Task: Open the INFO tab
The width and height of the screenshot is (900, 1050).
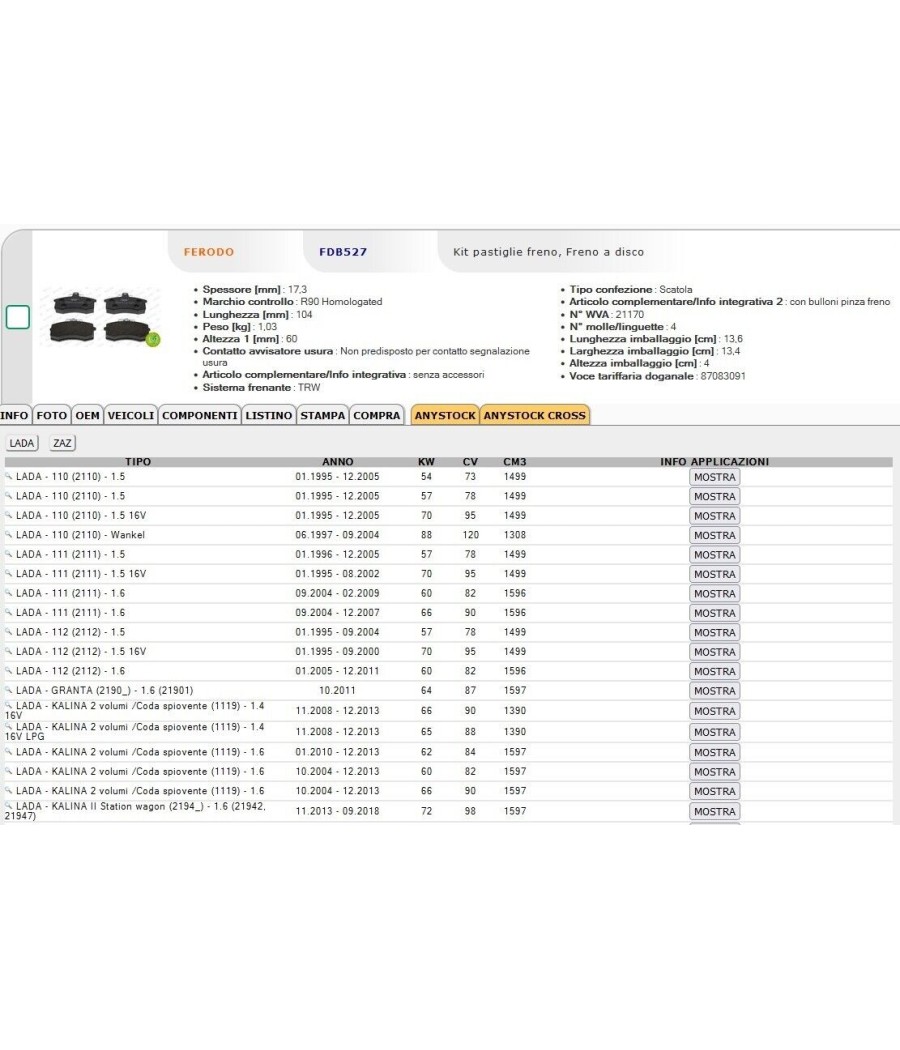Action: tap(14, 415)
